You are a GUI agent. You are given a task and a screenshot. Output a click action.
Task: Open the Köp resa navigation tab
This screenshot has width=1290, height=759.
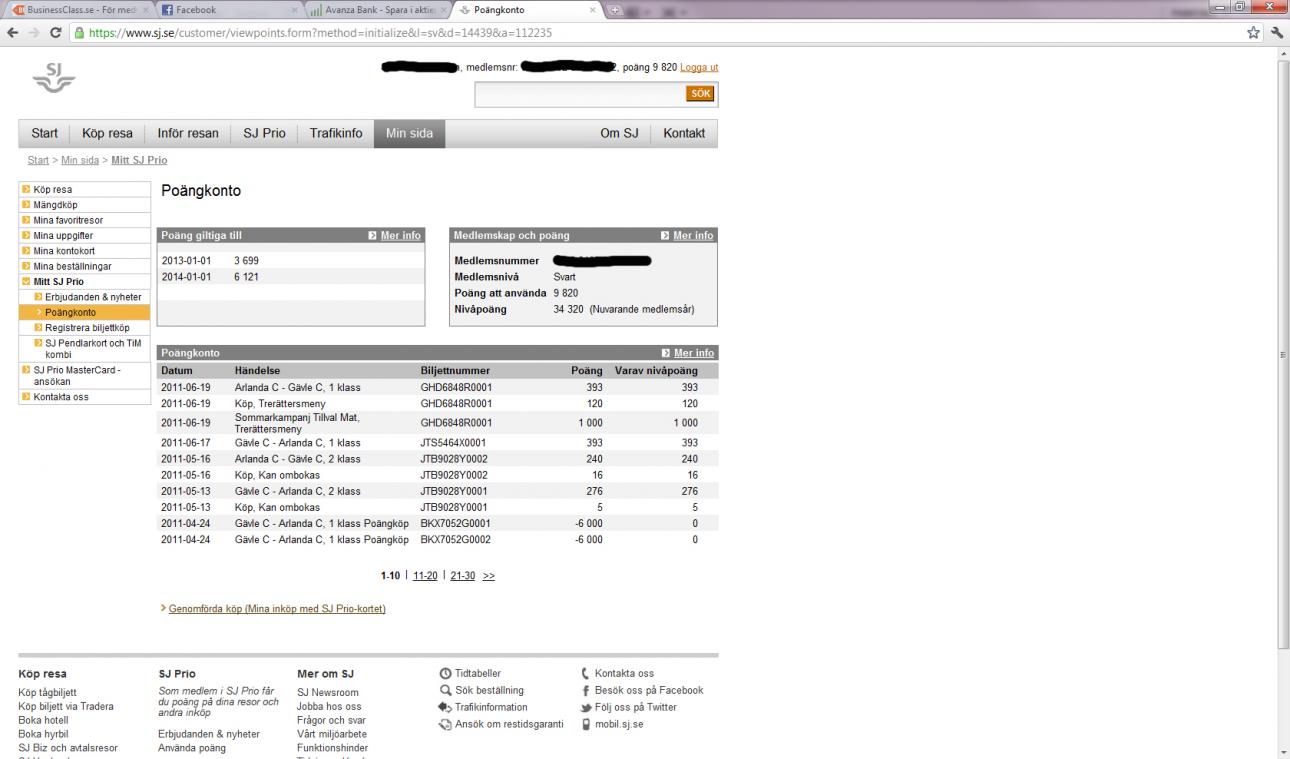107,134
